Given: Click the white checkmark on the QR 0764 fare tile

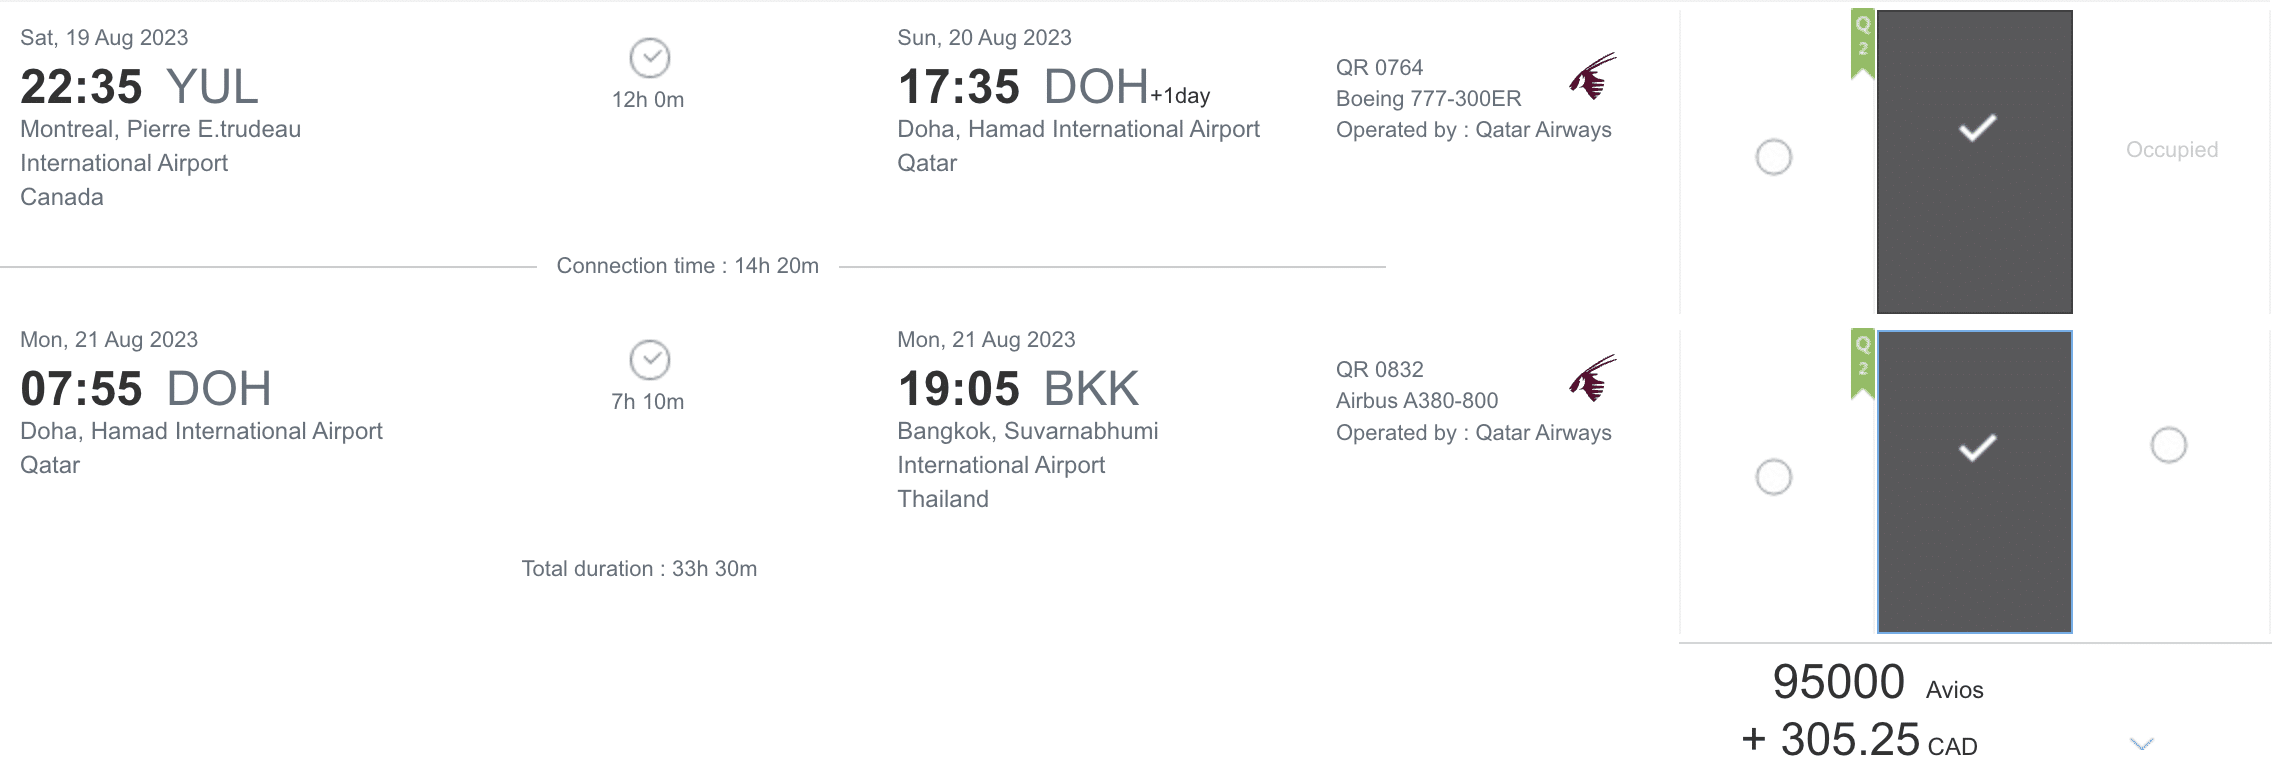Looking at the screenshot, I should point(1977,128).
